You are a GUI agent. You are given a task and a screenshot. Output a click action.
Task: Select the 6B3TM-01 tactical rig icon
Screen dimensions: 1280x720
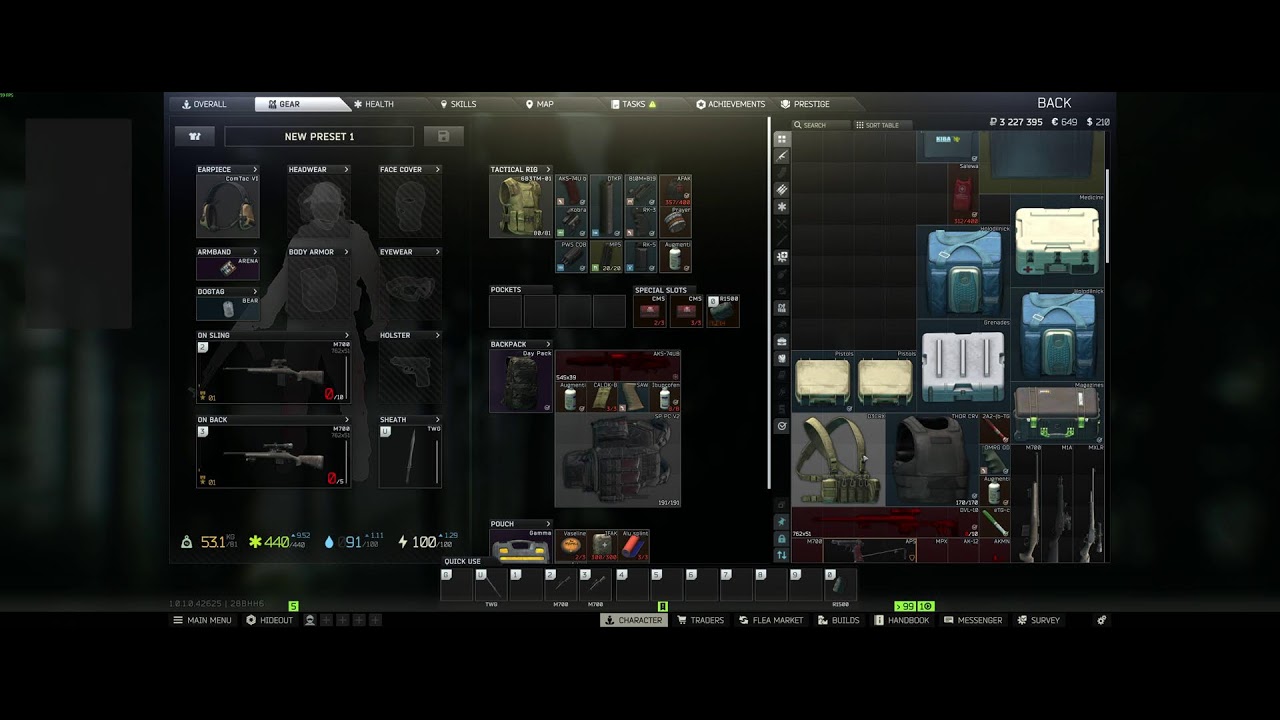[521, 206]
